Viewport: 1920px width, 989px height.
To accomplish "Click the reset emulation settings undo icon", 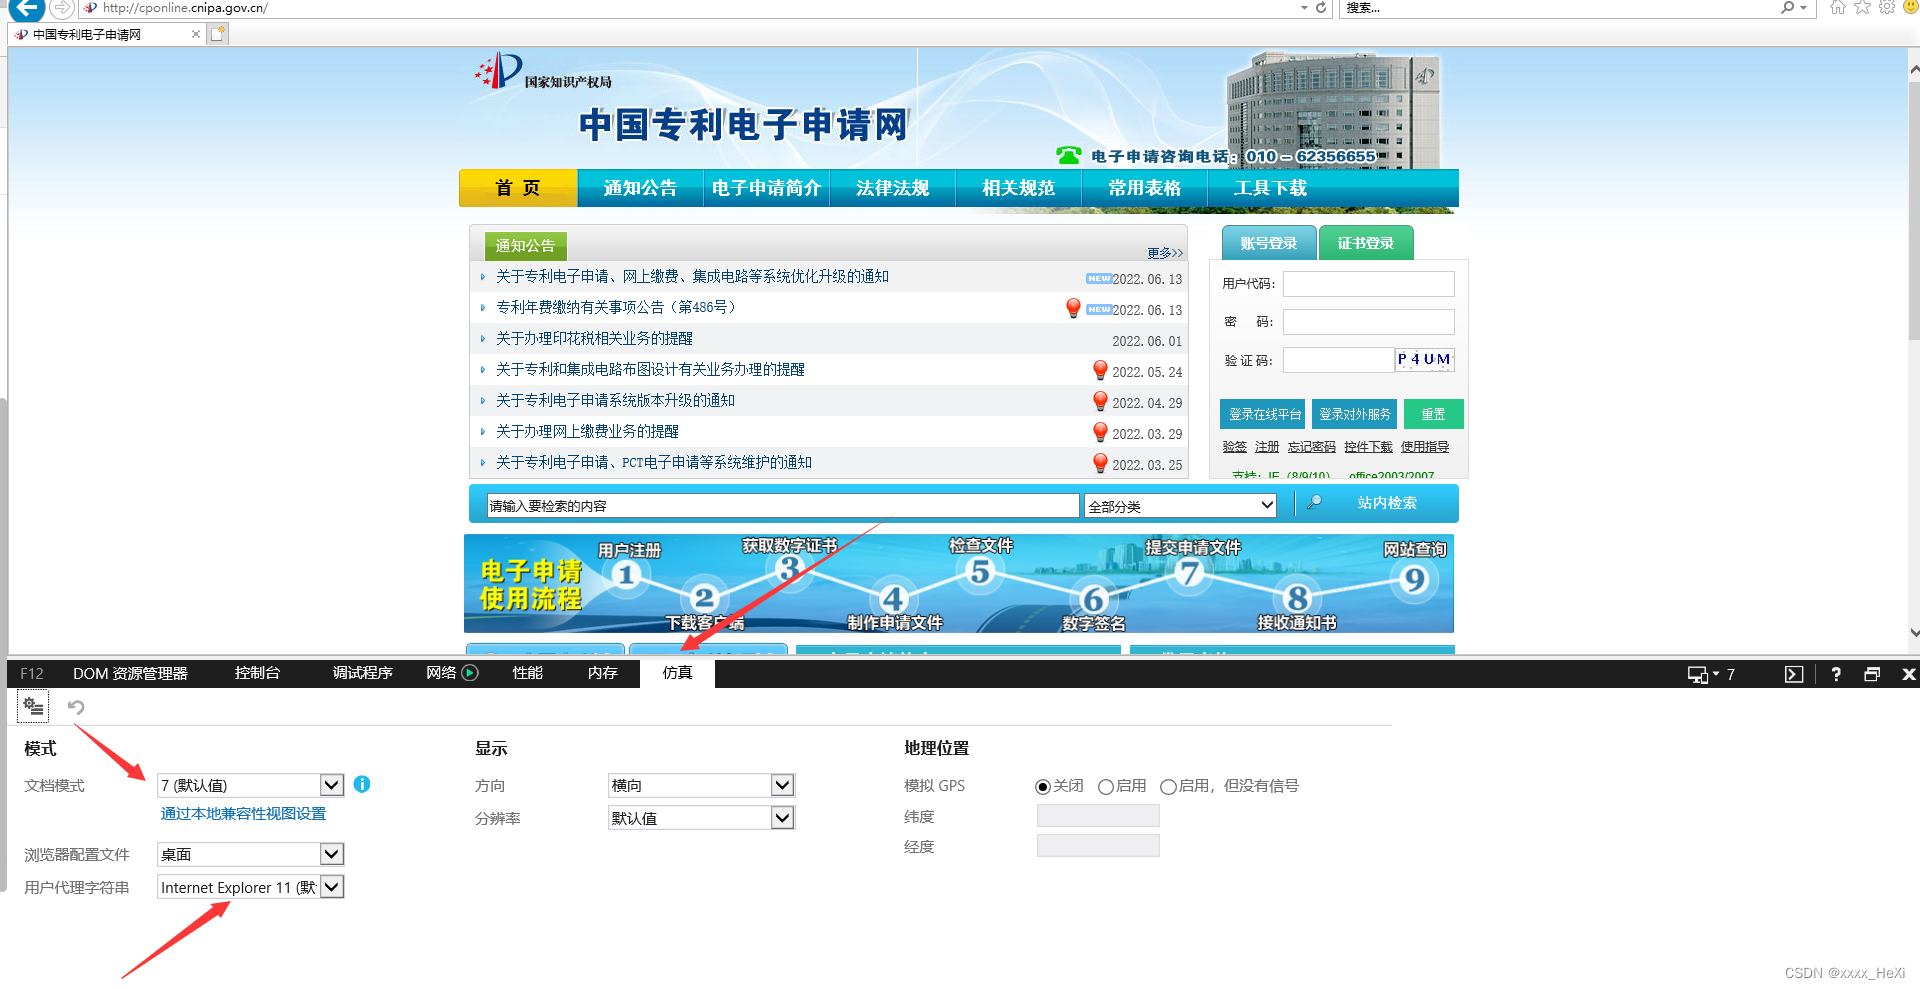I will pyautogui.click(x=76, y=707).
